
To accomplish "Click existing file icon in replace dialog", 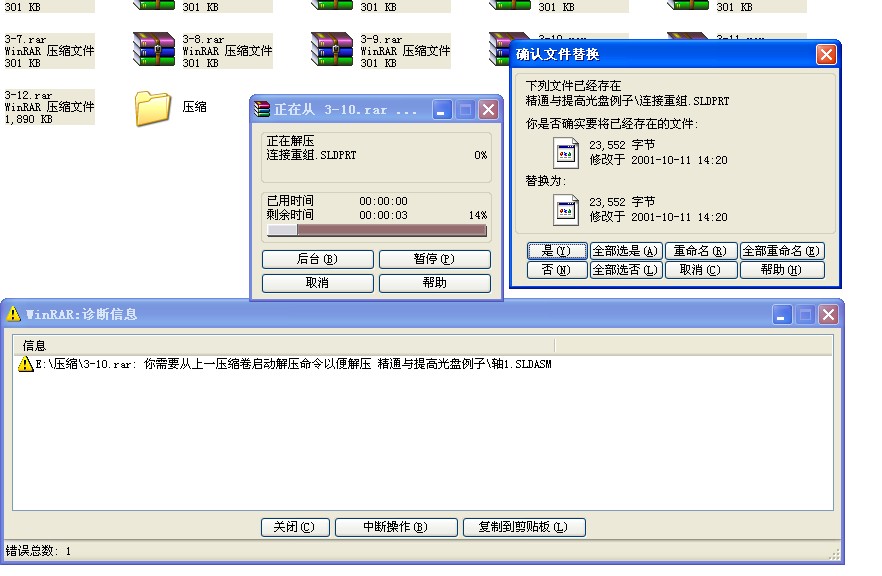I will 566,153.
